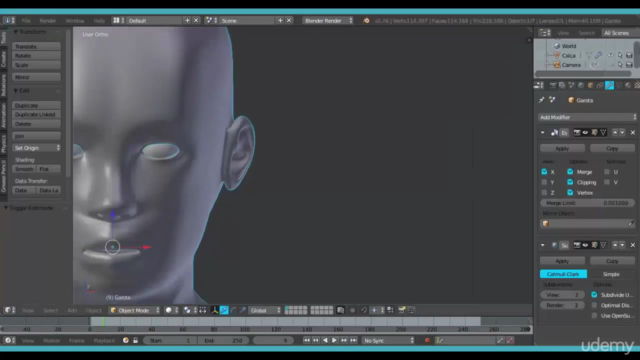Enable the Mirror Z axis checkbox

point(544,192)
